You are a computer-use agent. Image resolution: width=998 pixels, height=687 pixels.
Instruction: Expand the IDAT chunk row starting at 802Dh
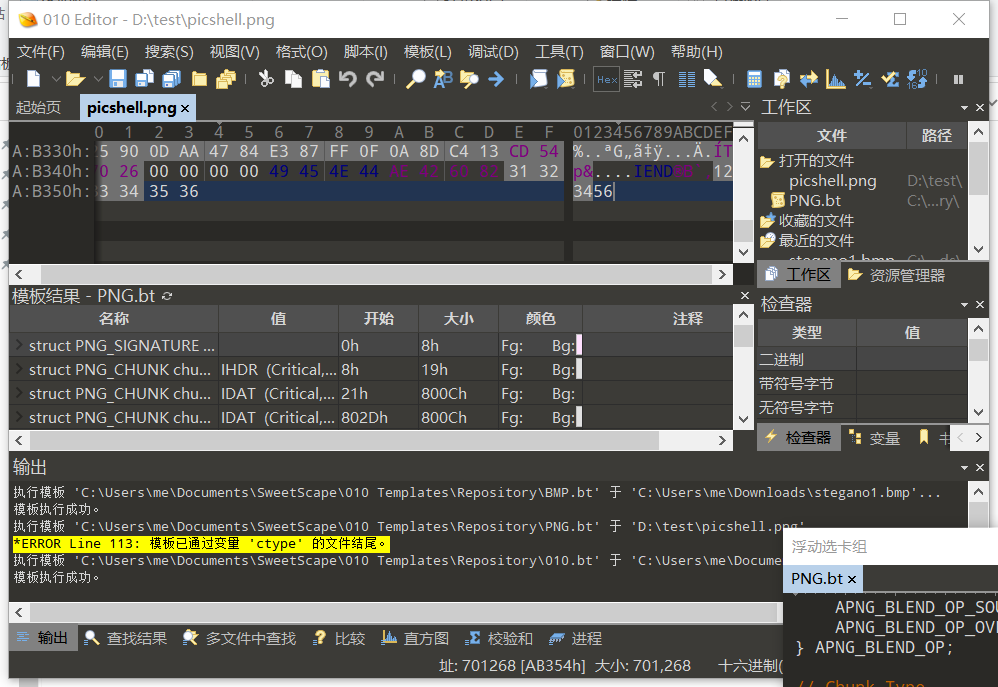[x=19, y=418]
